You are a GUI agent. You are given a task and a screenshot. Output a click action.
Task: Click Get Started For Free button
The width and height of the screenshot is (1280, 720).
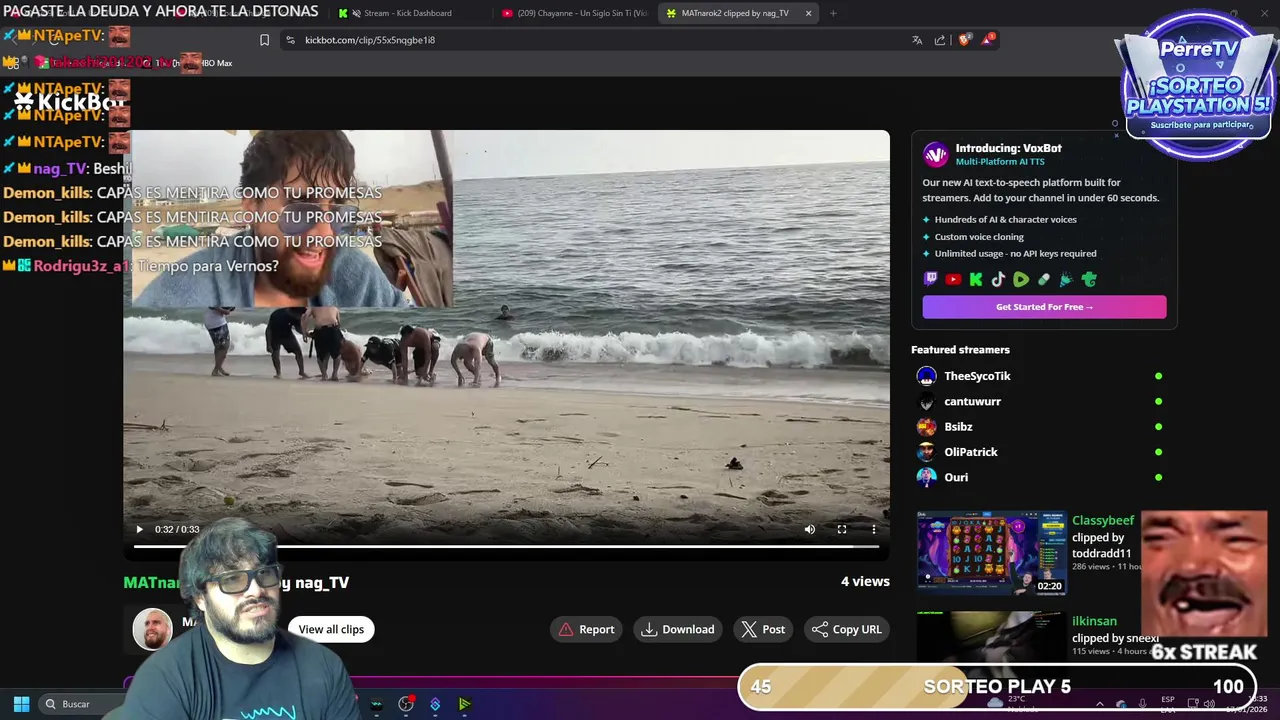click(x=1044, y=307)
